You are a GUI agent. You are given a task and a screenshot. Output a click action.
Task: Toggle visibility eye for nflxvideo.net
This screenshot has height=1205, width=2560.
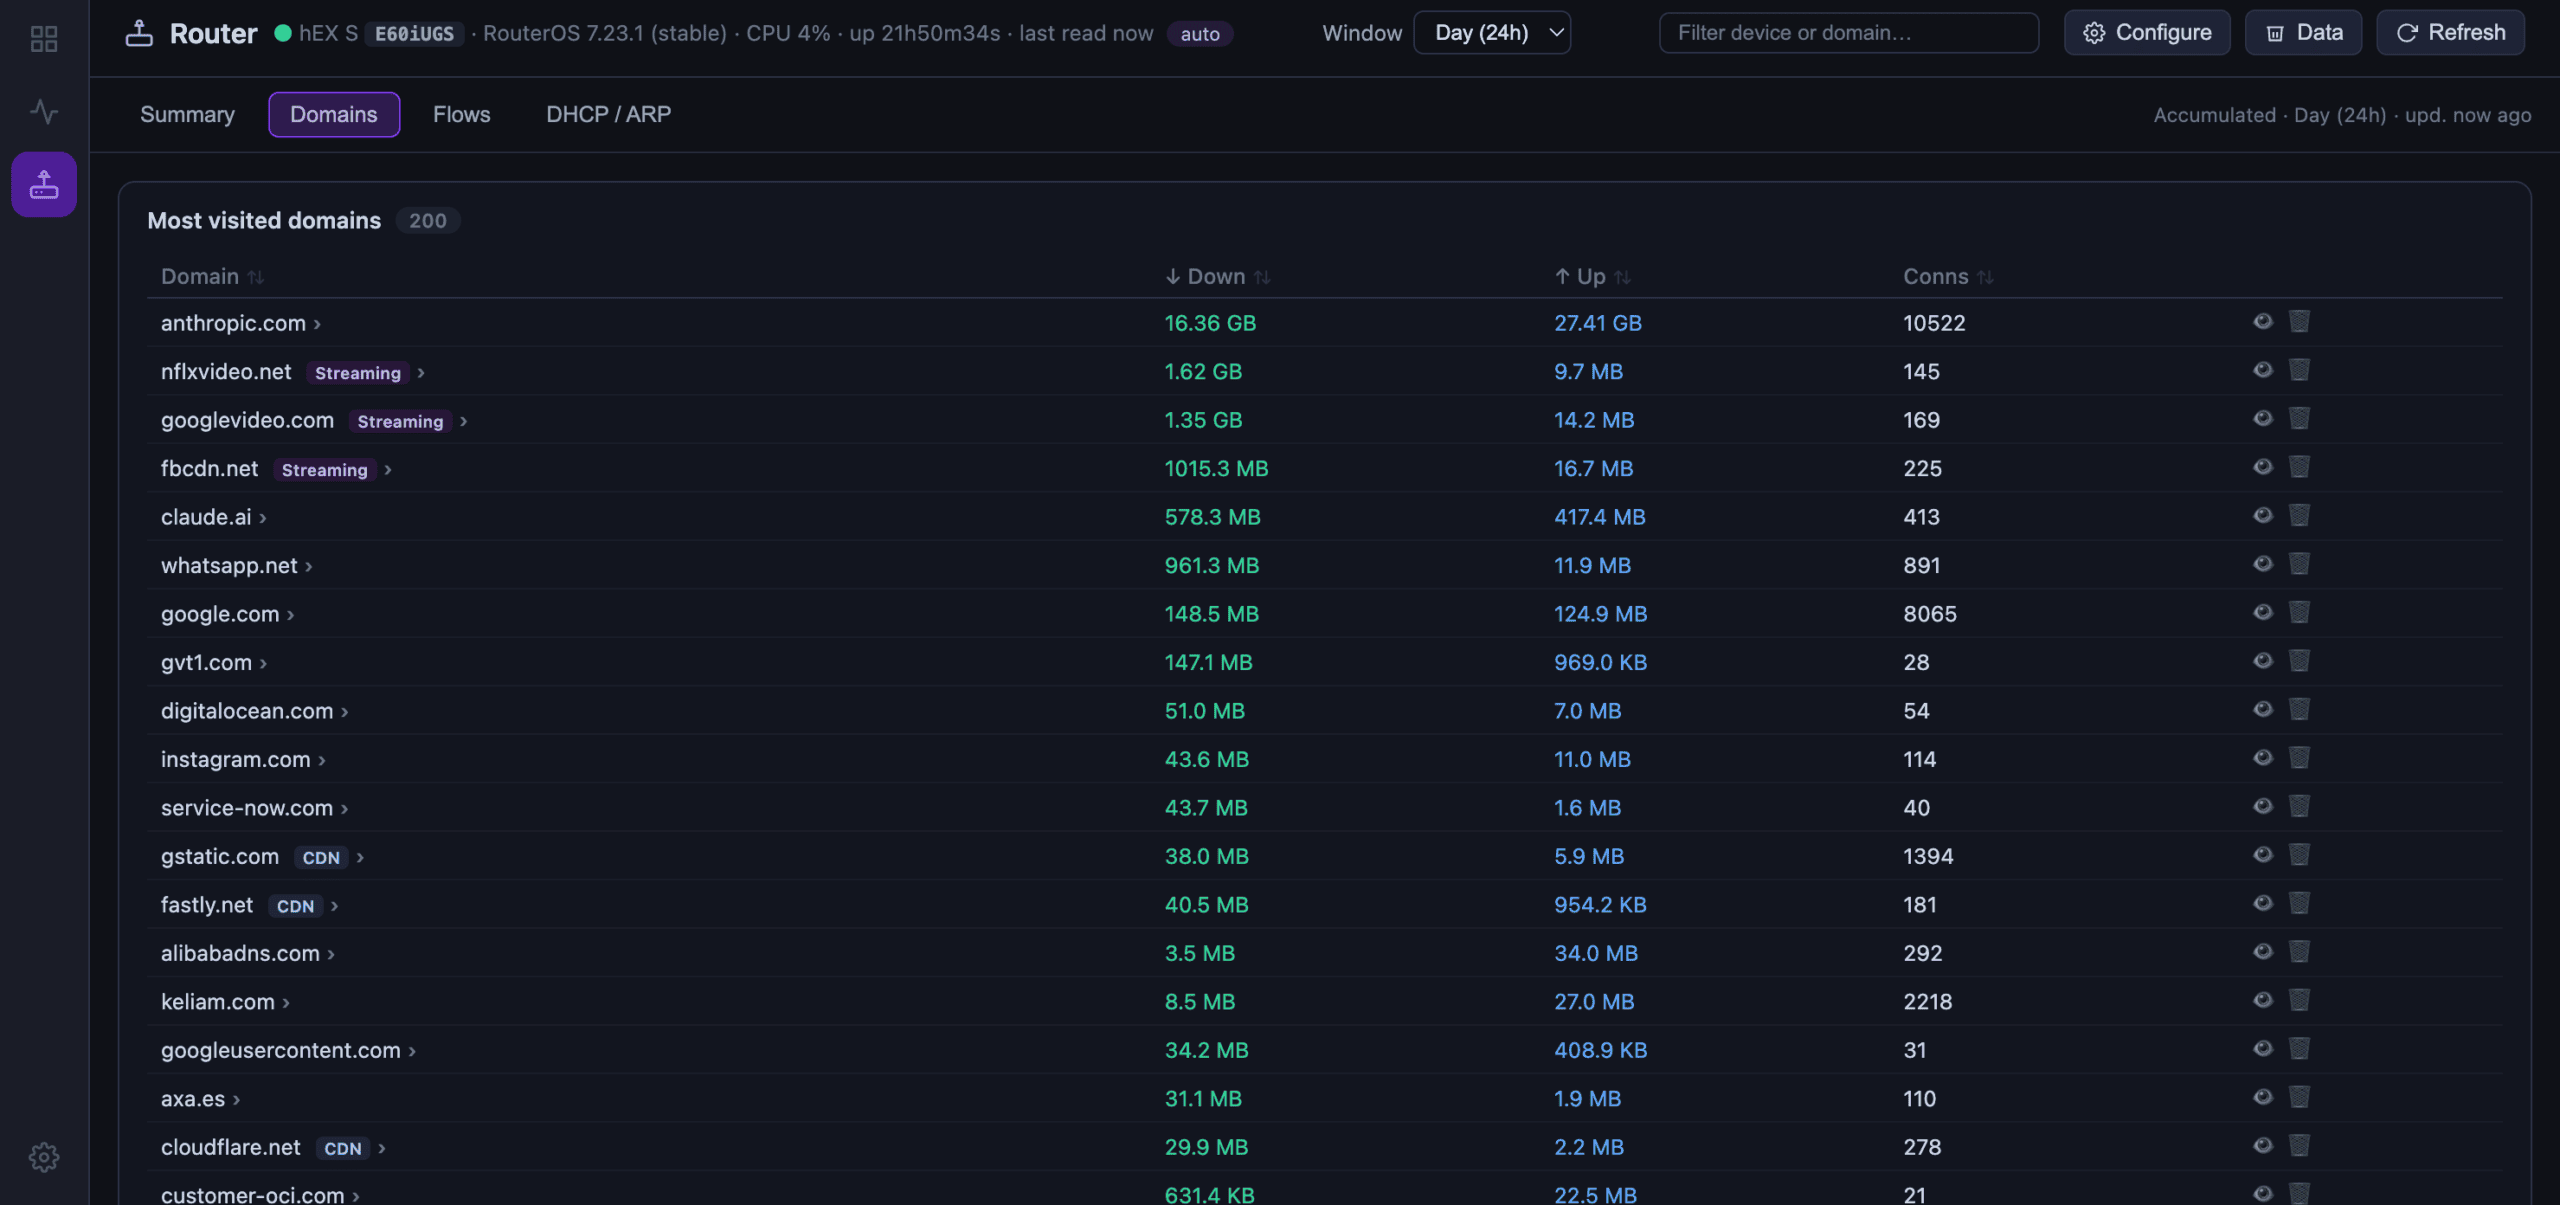2262,370
